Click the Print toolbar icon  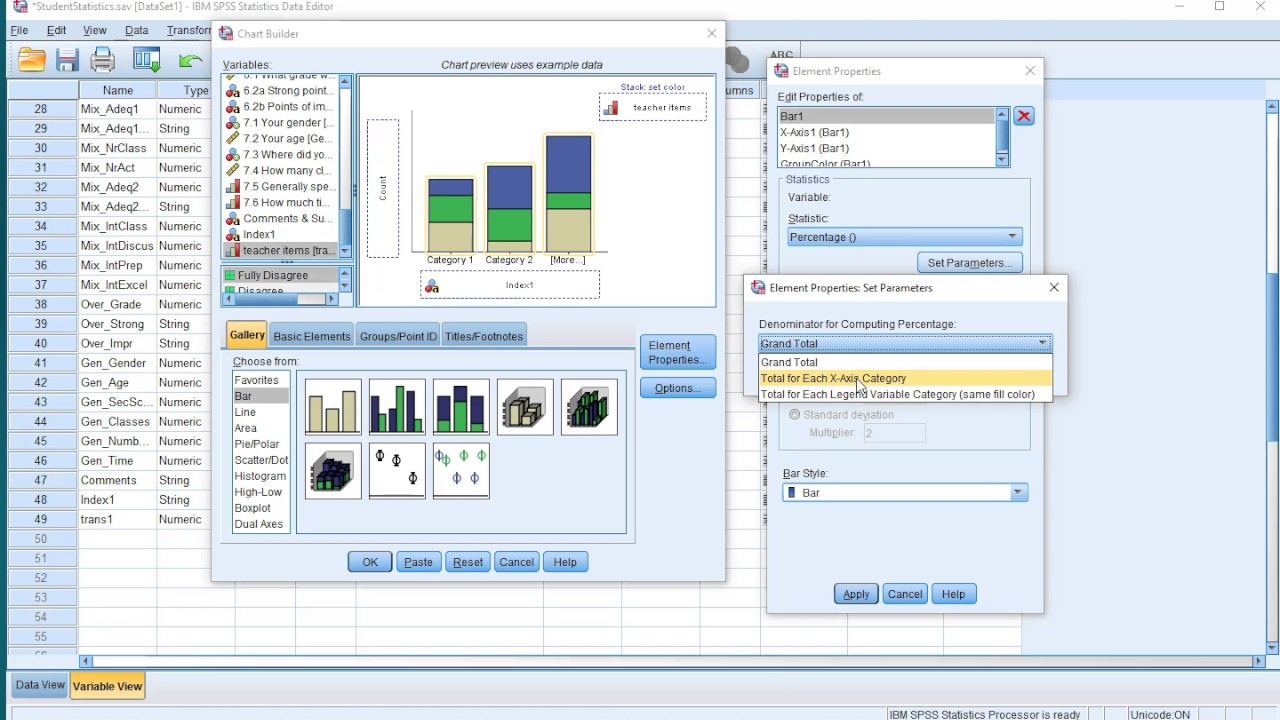(103, 60)
